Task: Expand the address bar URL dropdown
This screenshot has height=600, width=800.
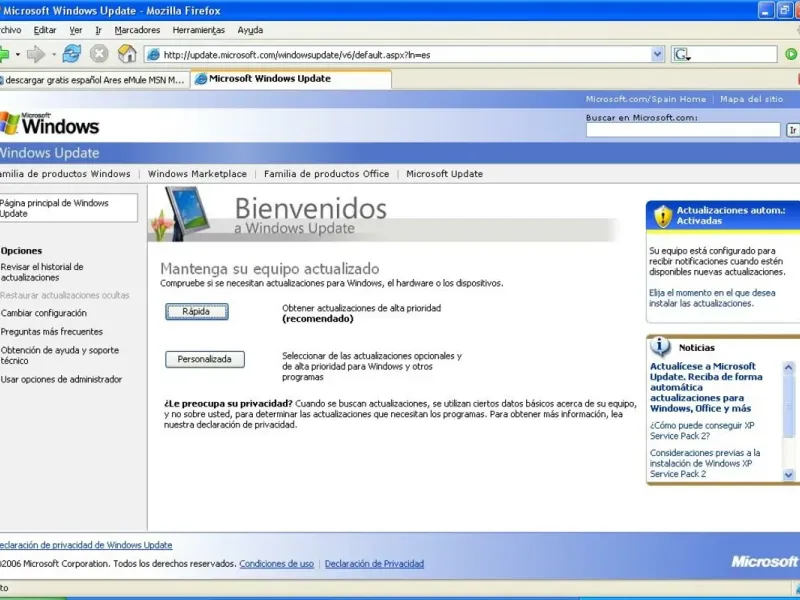Action: pos(657,54)
